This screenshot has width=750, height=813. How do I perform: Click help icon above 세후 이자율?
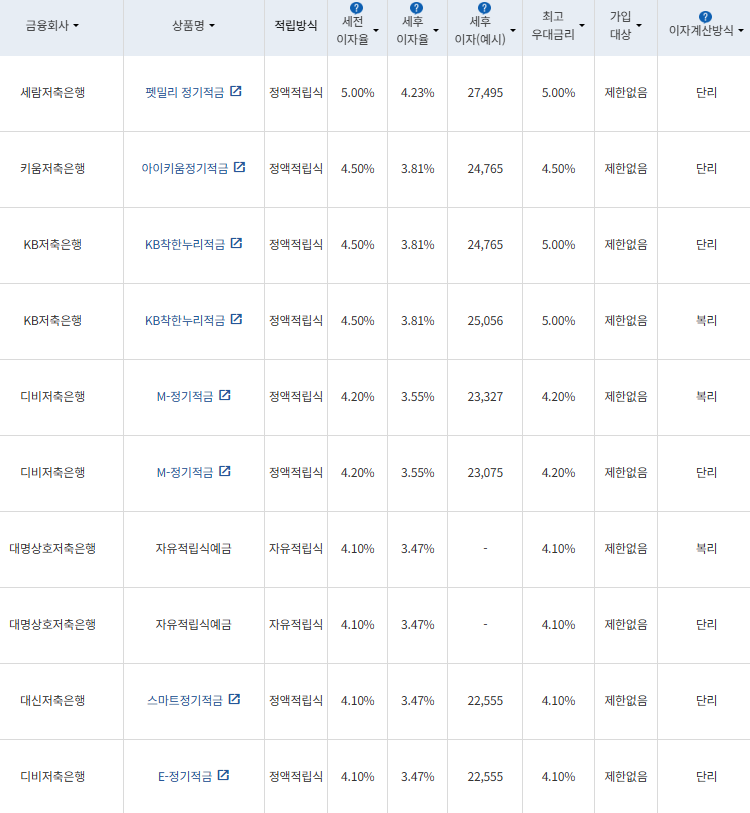417,8
